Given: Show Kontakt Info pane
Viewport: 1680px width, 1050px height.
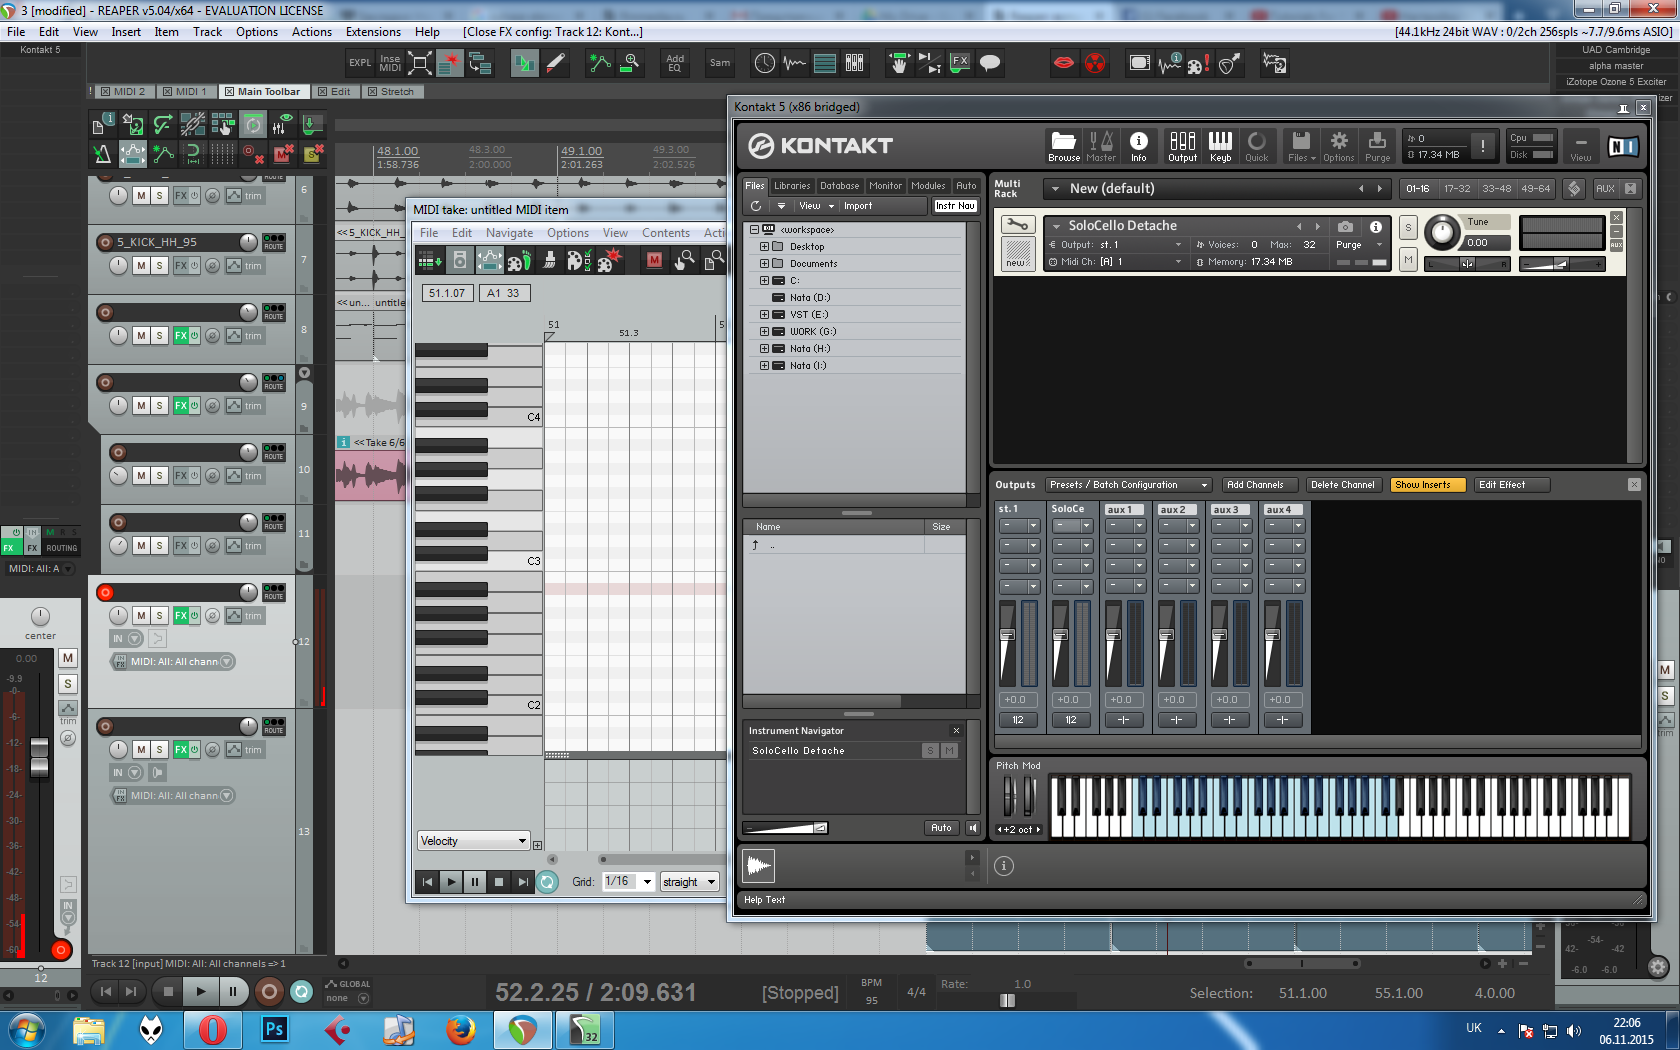Looking at the screenshot, I should click(1138, 146).
